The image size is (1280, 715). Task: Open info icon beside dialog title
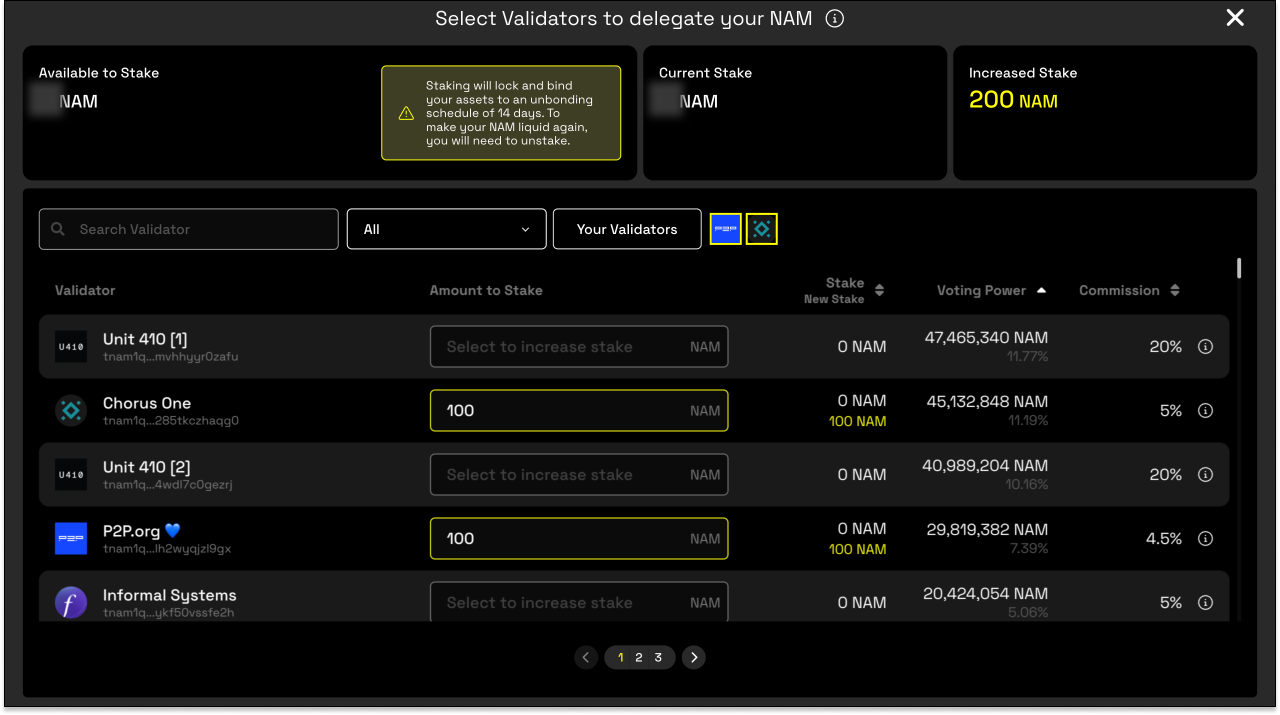(835, 18)
